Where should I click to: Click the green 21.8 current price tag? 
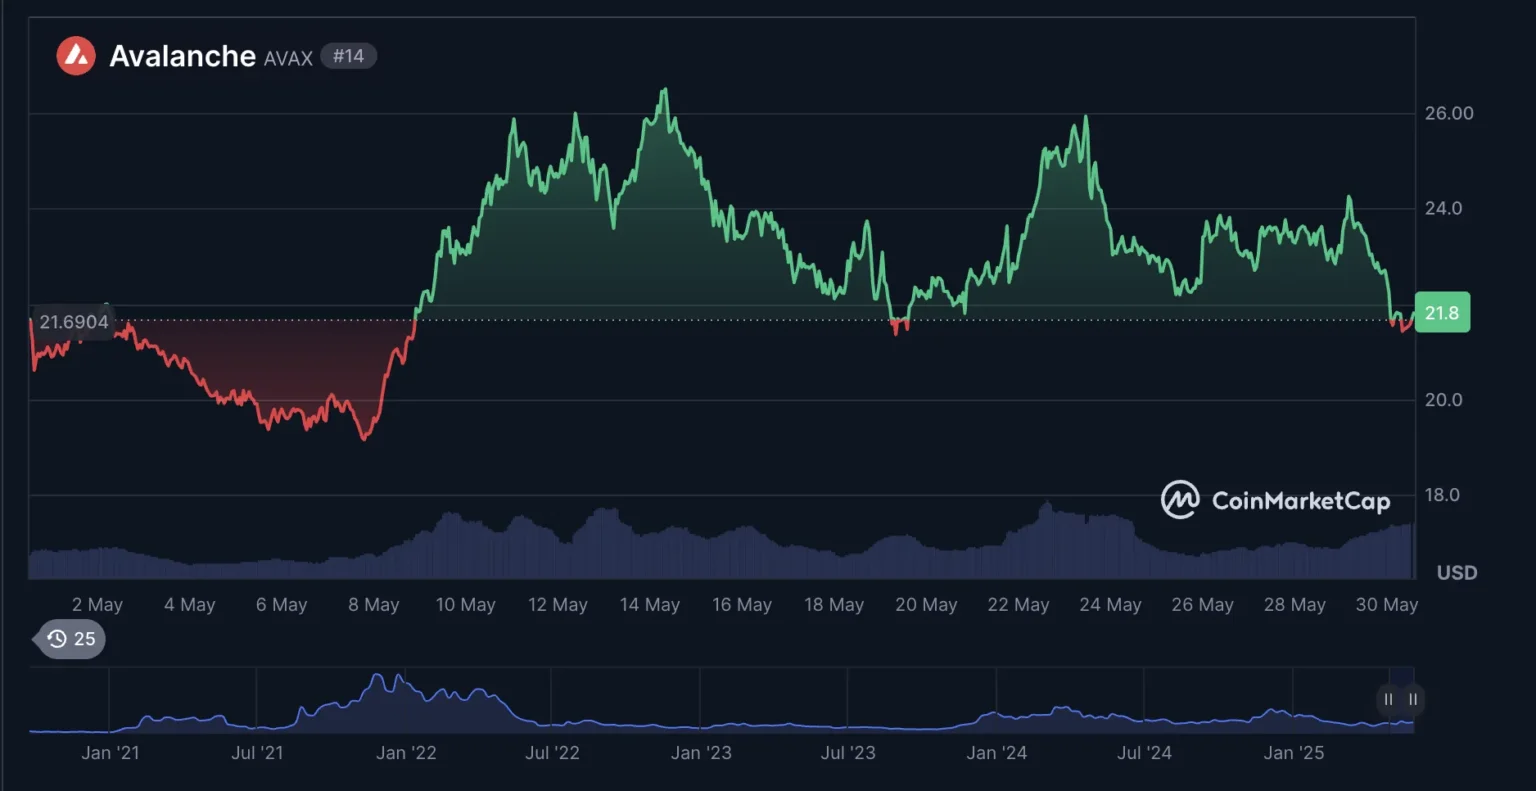[1442, 312]
